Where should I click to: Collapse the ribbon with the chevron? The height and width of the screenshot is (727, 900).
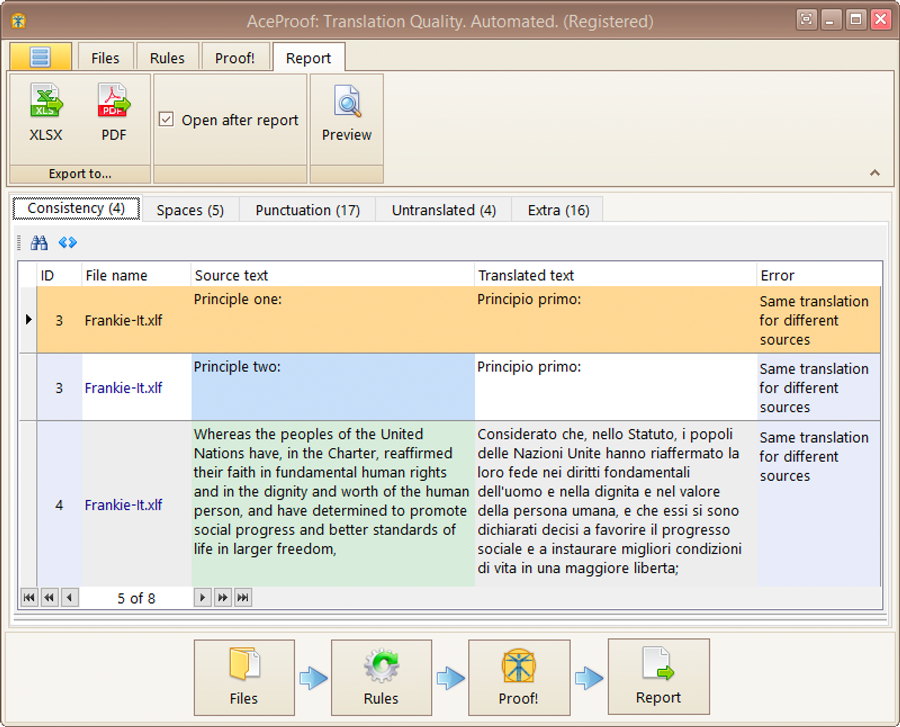coord(875,173)
